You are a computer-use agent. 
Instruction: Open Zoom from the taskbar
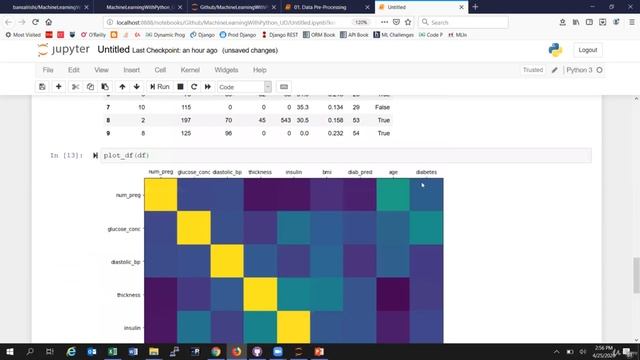pyautogui.click(x=278, y=351)
